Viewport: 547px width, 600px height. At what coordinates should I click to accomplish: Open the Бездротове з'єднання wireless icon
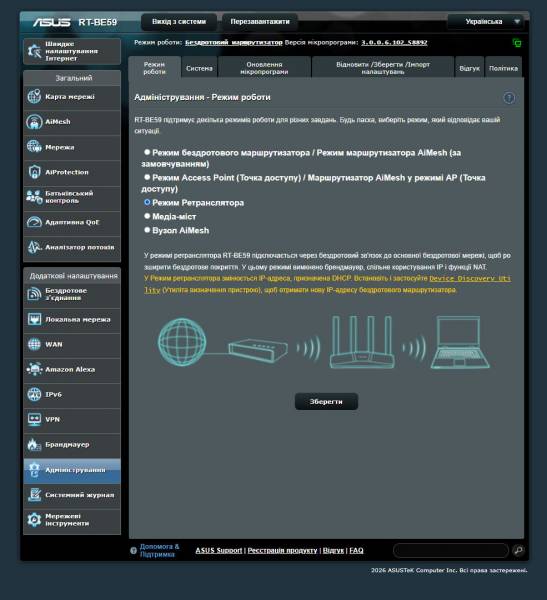point(34,294)
